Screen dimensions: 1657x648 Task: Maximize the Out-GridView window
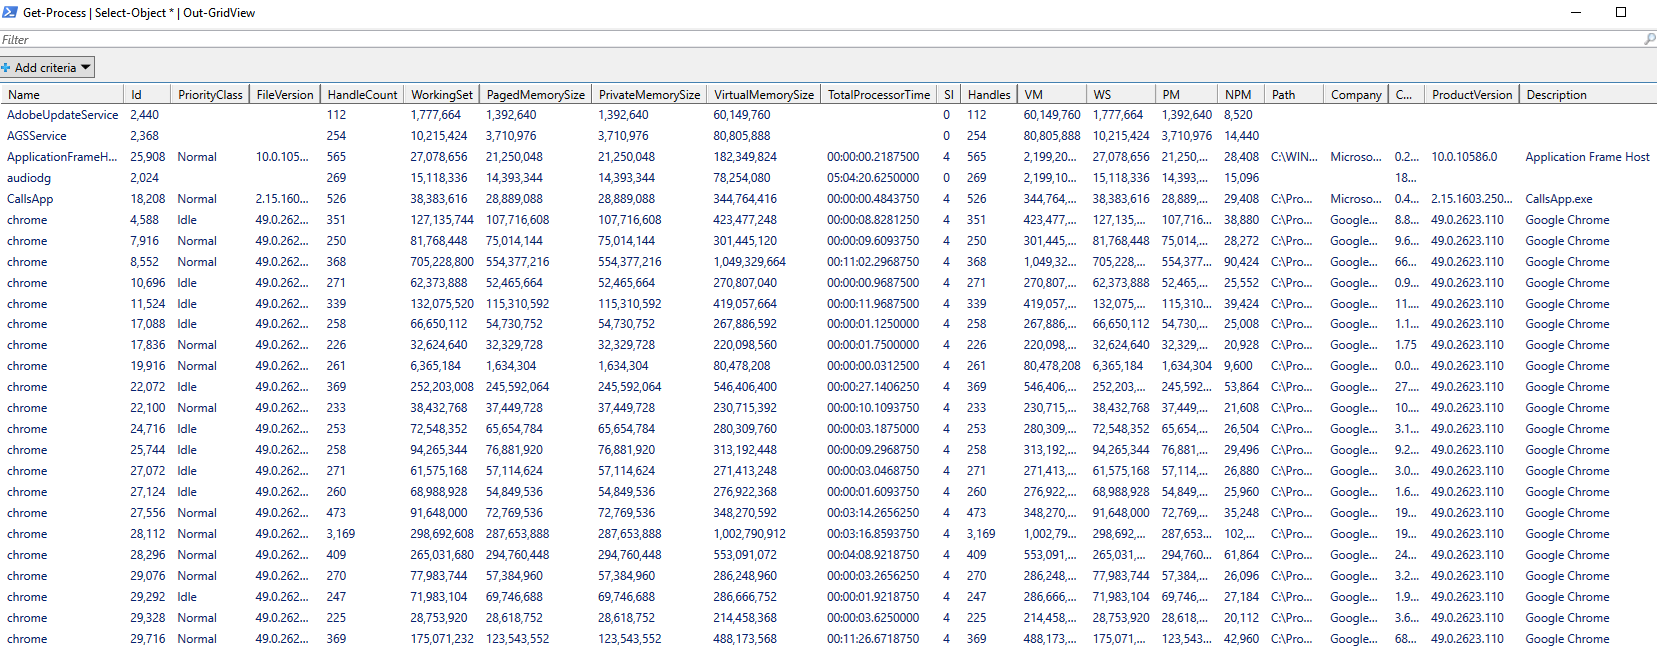(x=1621, y=12)
